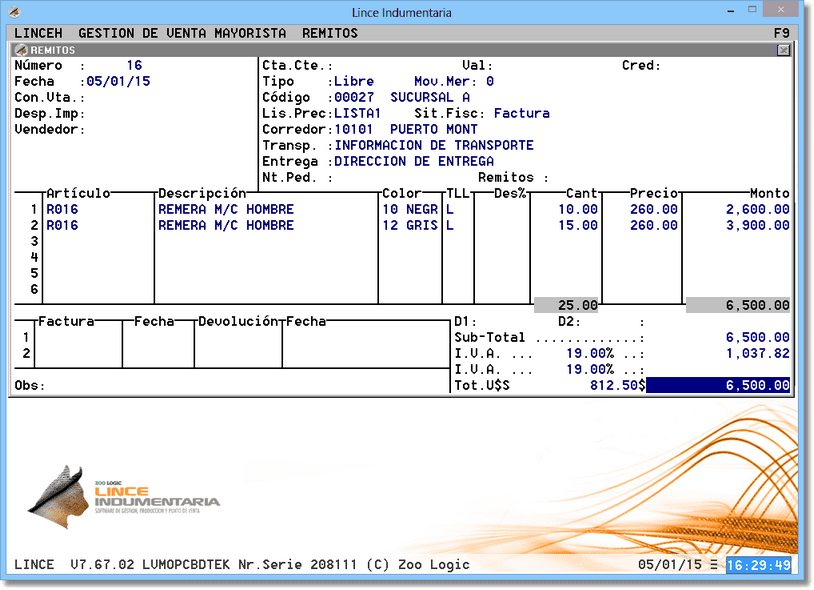The width and height of the screenshot is (814, 590).
Task: Click DIRECCION DE ENTREGA field
Action: click(x=414, y=162)
